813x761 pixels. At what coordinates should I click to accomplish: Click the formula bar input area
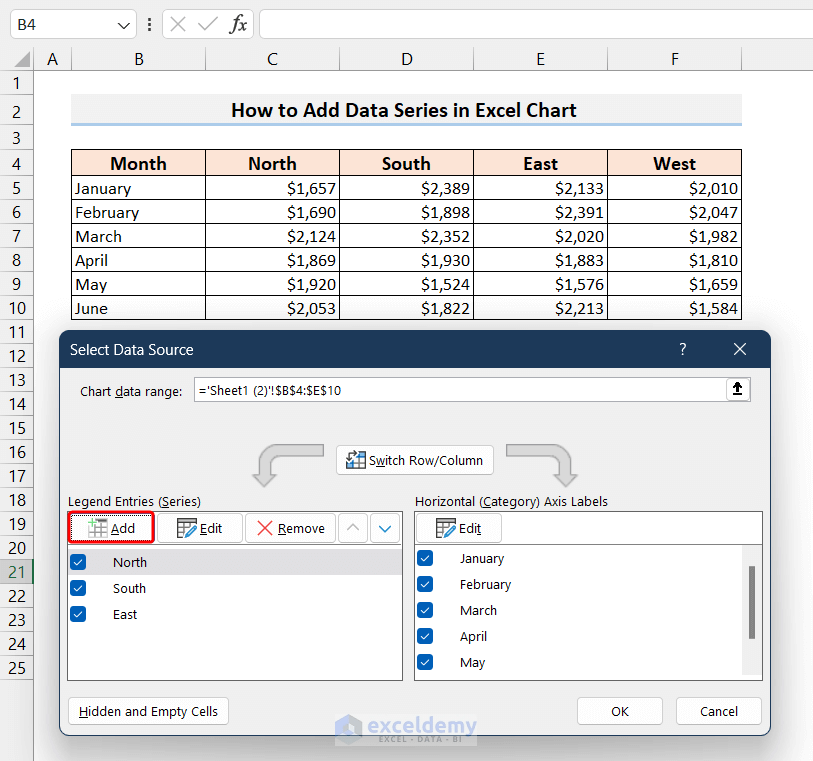tap(536, 24)
